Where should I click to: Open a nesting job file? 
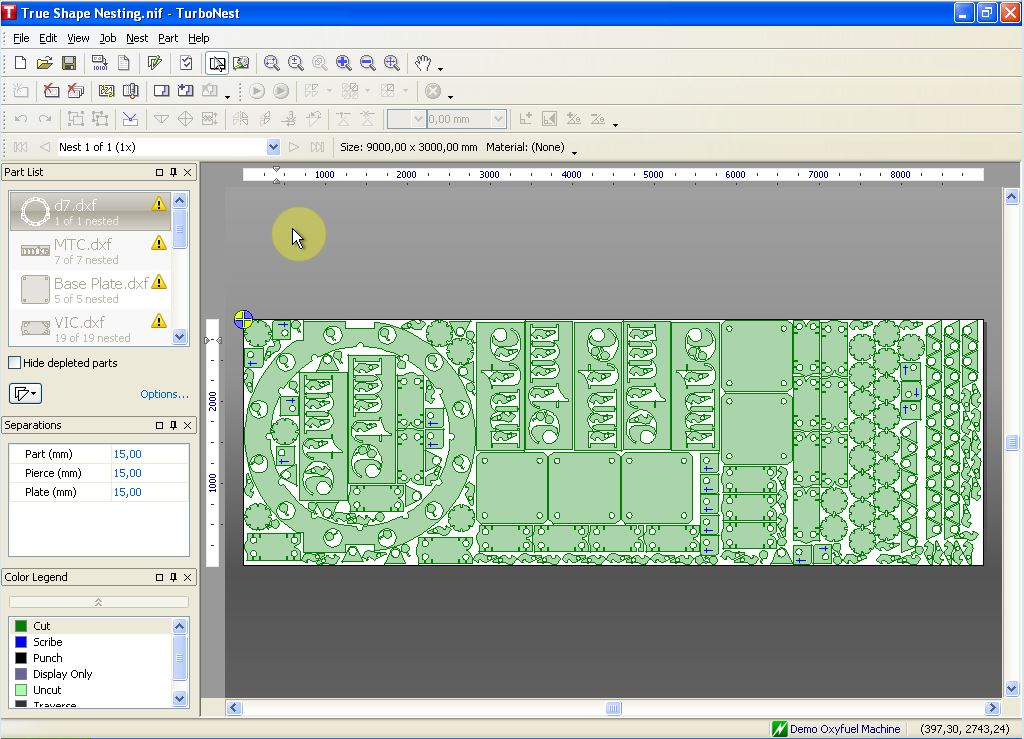pyautogui.click(x=44, y=63)
